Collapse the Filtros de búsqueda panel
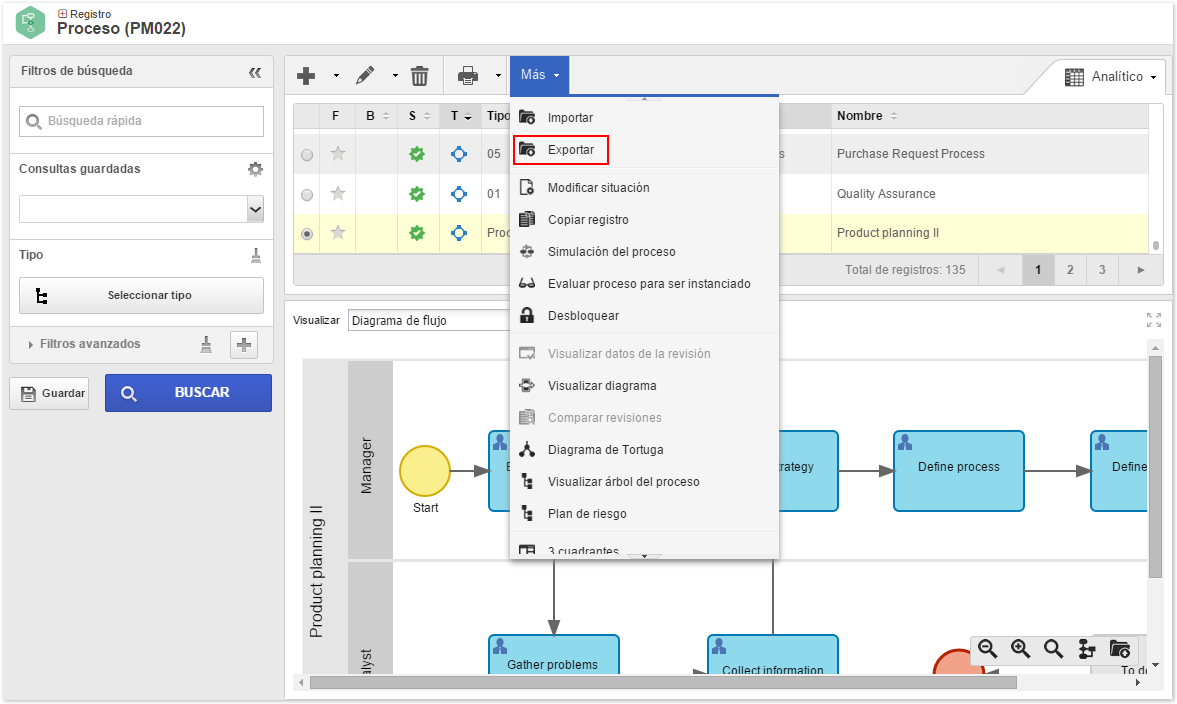 pos(255,72)
